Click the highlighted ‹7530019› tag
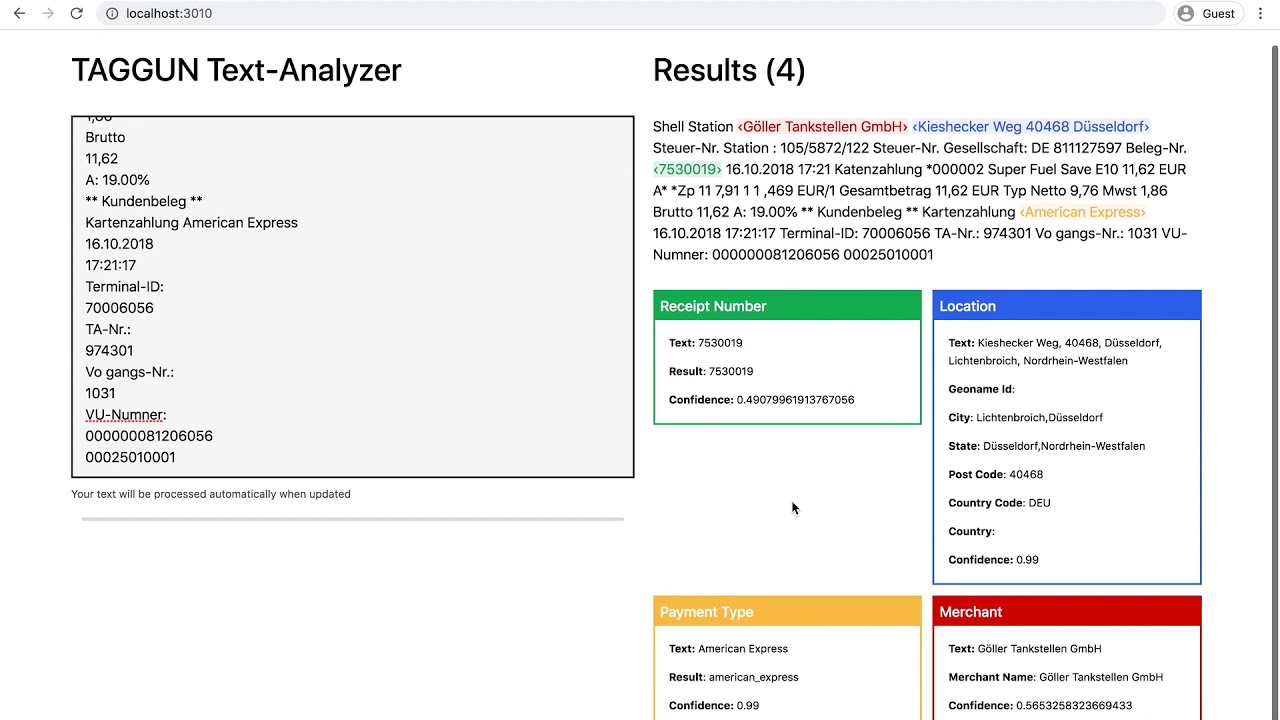This screenshot has height=720, width=1280. (687, 169)
